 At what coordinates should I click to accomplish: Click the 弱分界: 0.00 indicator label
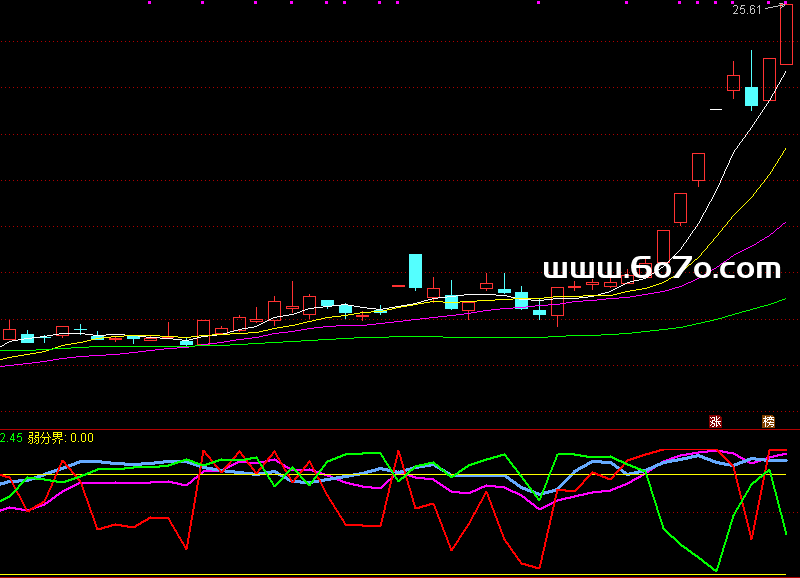tap(61, 438)
